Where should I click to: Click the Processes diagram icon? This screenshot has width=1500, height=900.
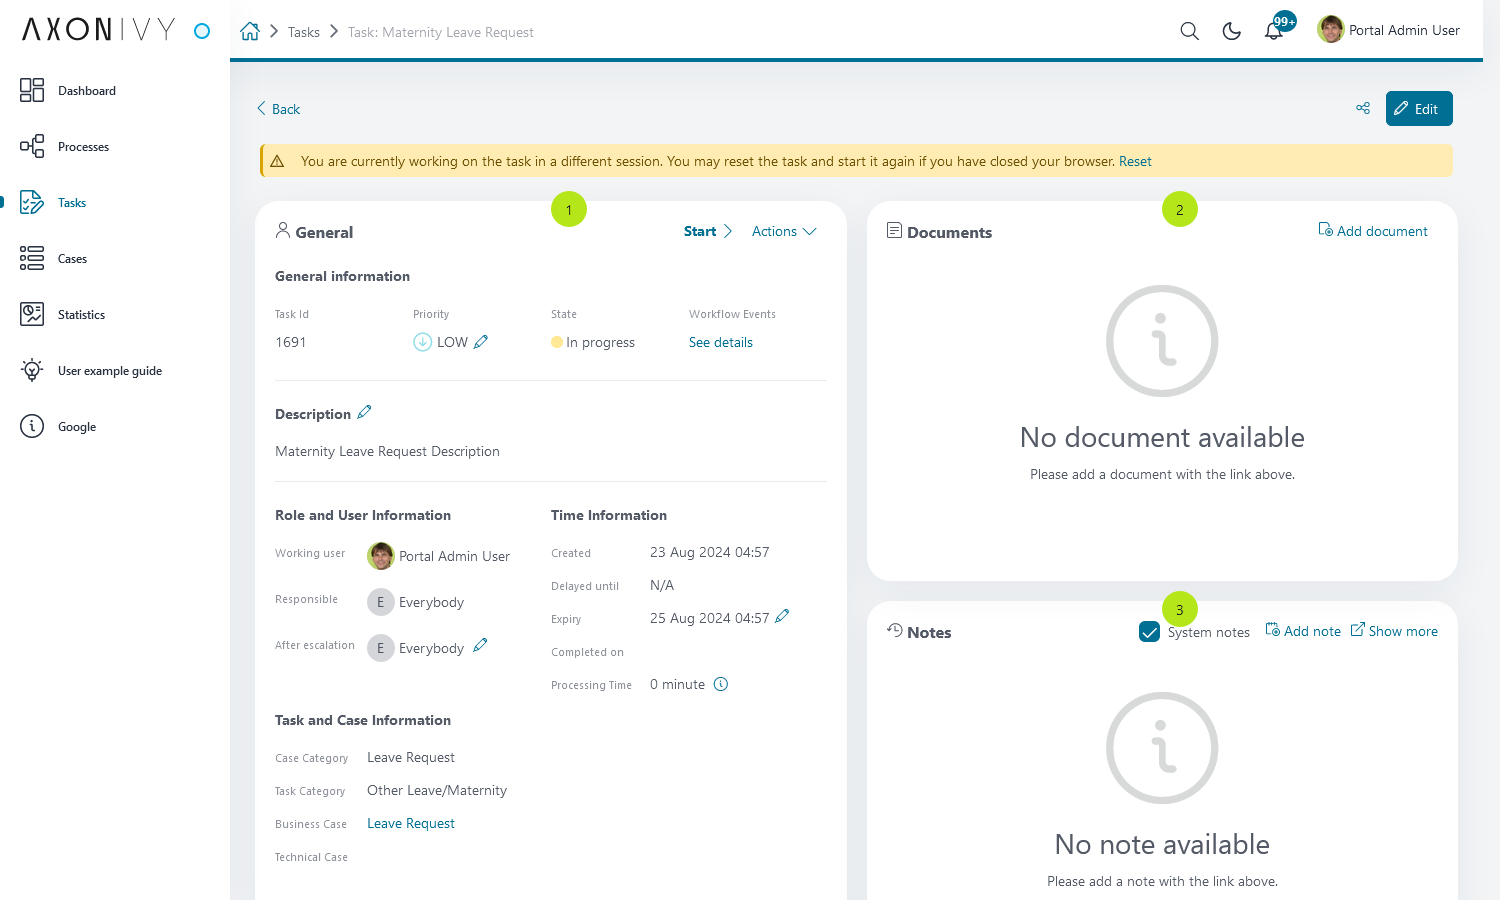(x=32, y=146)
